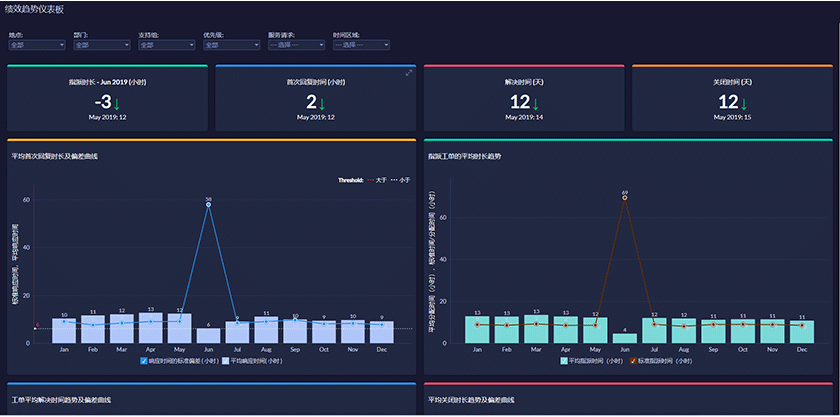Click the 58 peak point in June
This screenshot has height=417, width=840.
click(x=208, y=205)
